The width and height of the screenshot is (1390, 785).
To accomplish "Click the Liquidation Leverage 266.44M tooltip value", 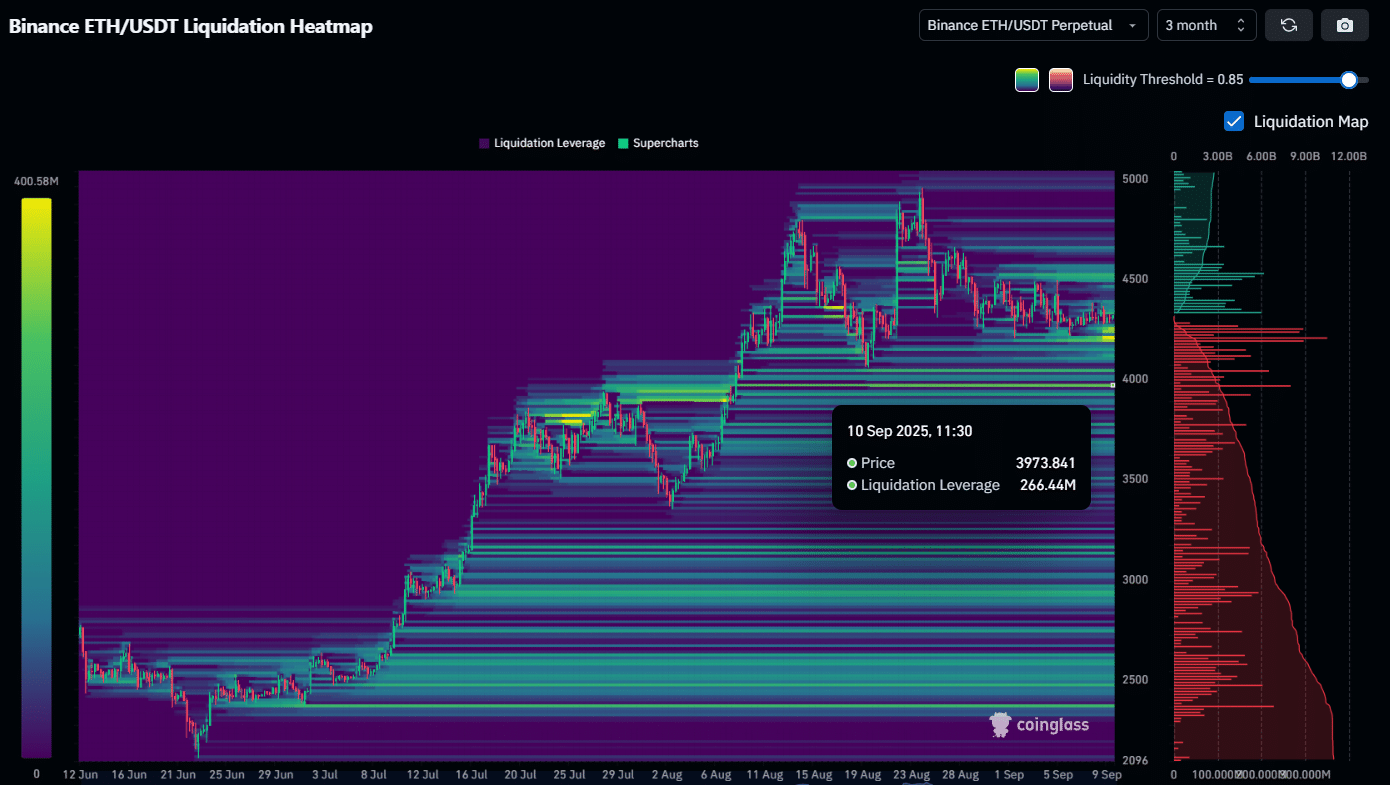I will pyautogui.click(x=1048, y=485).
